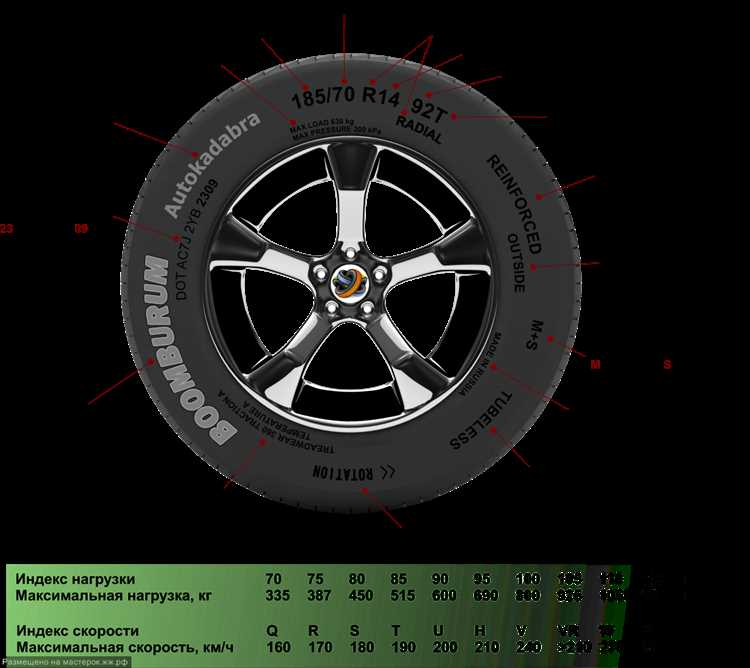Click load index 70 in the table
Image resolution: width=750 pixels, height=668 pixels.
click(273, 579)
